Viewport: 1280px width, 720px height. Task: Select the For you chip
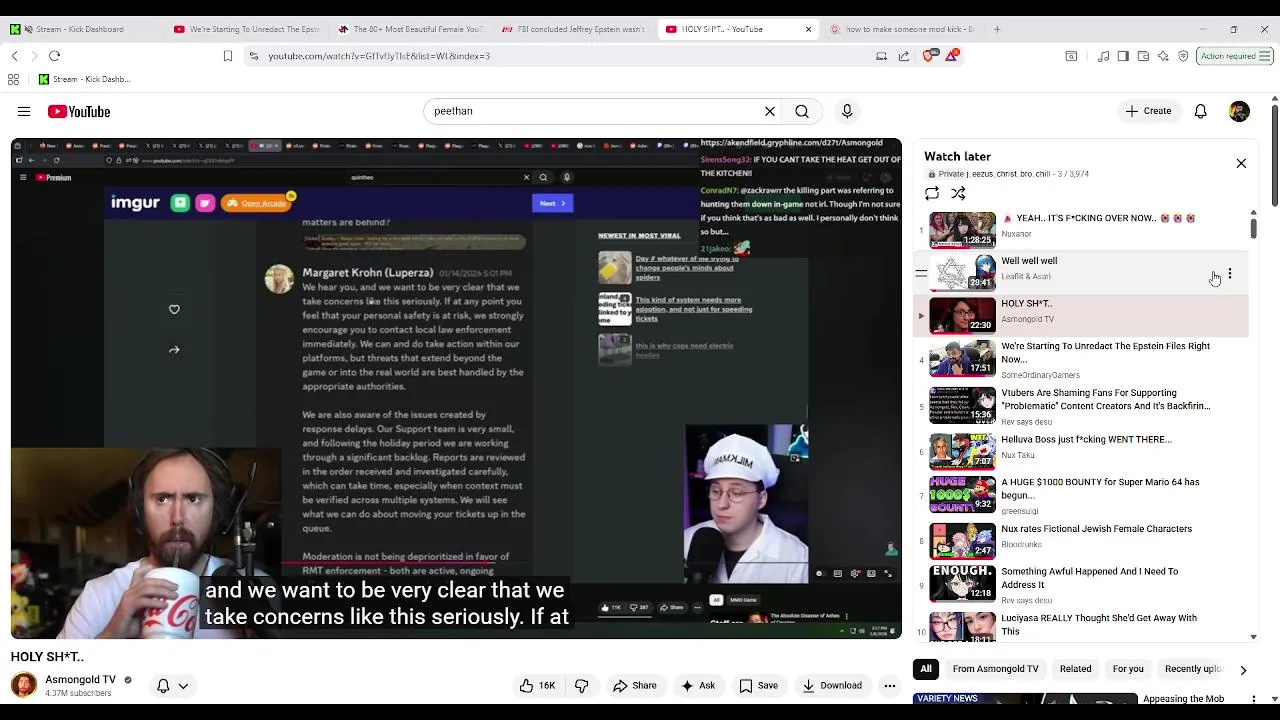pyautogui.click(x=1128, y=669)
